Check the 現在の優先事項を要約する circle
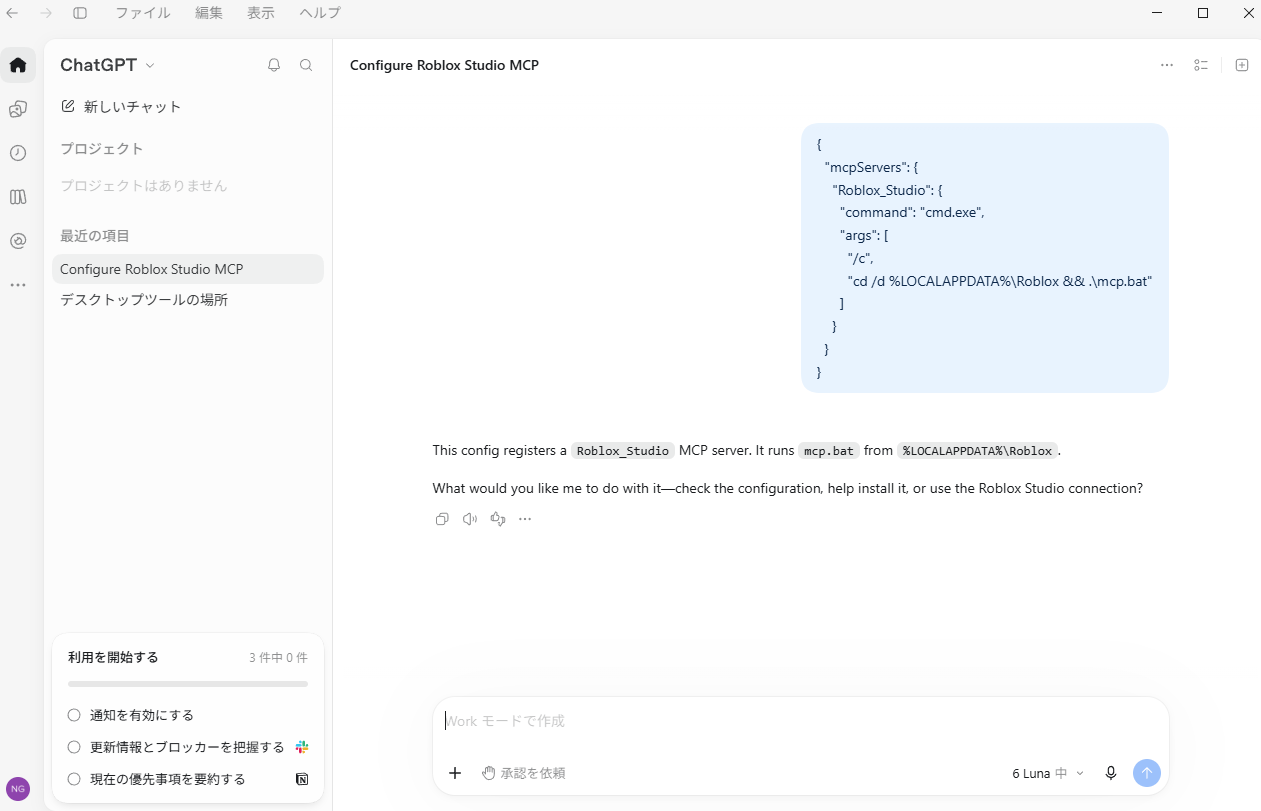Image resolution: width=1261 pixels, height=811 pixels. pyautogui.click(x=74, y=779)
